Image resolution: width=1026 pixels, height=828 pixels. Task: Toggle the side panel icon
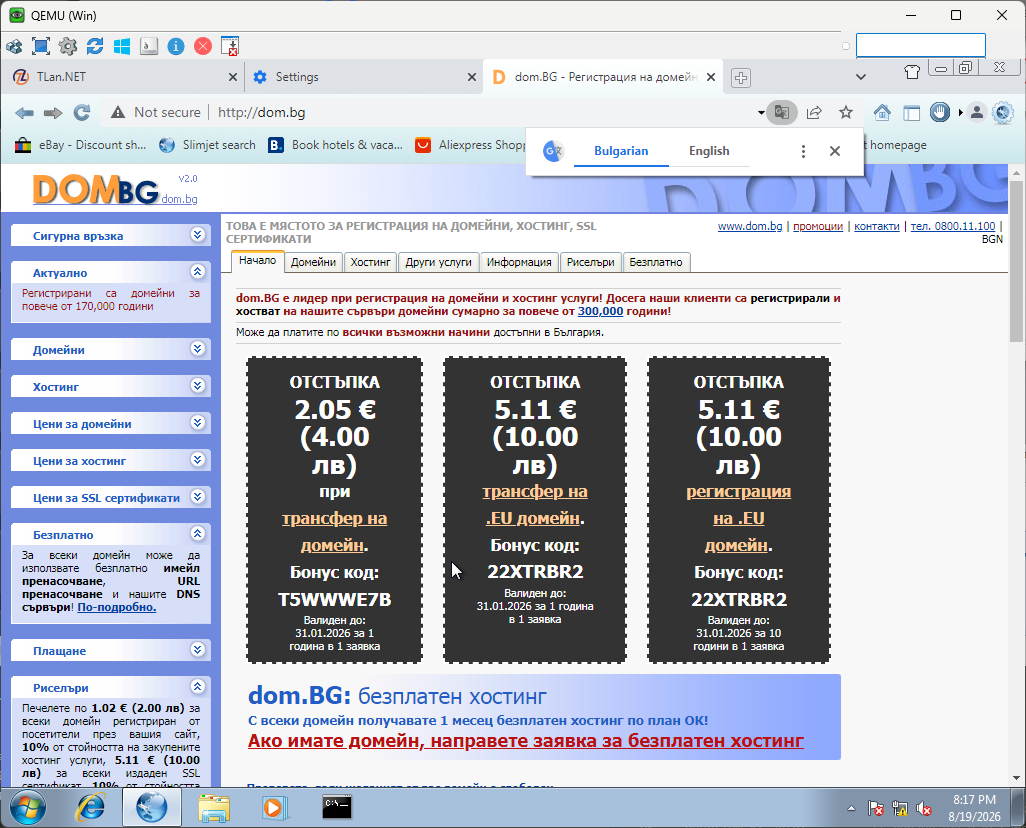point(911,113)
